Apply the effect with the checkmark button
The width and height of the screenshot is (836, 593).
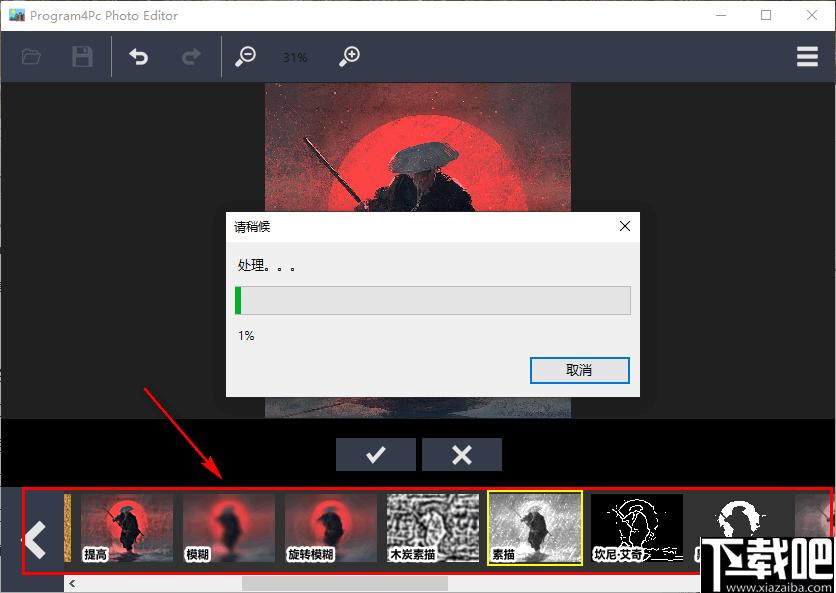pyautogui.click(x=376, y=454)
